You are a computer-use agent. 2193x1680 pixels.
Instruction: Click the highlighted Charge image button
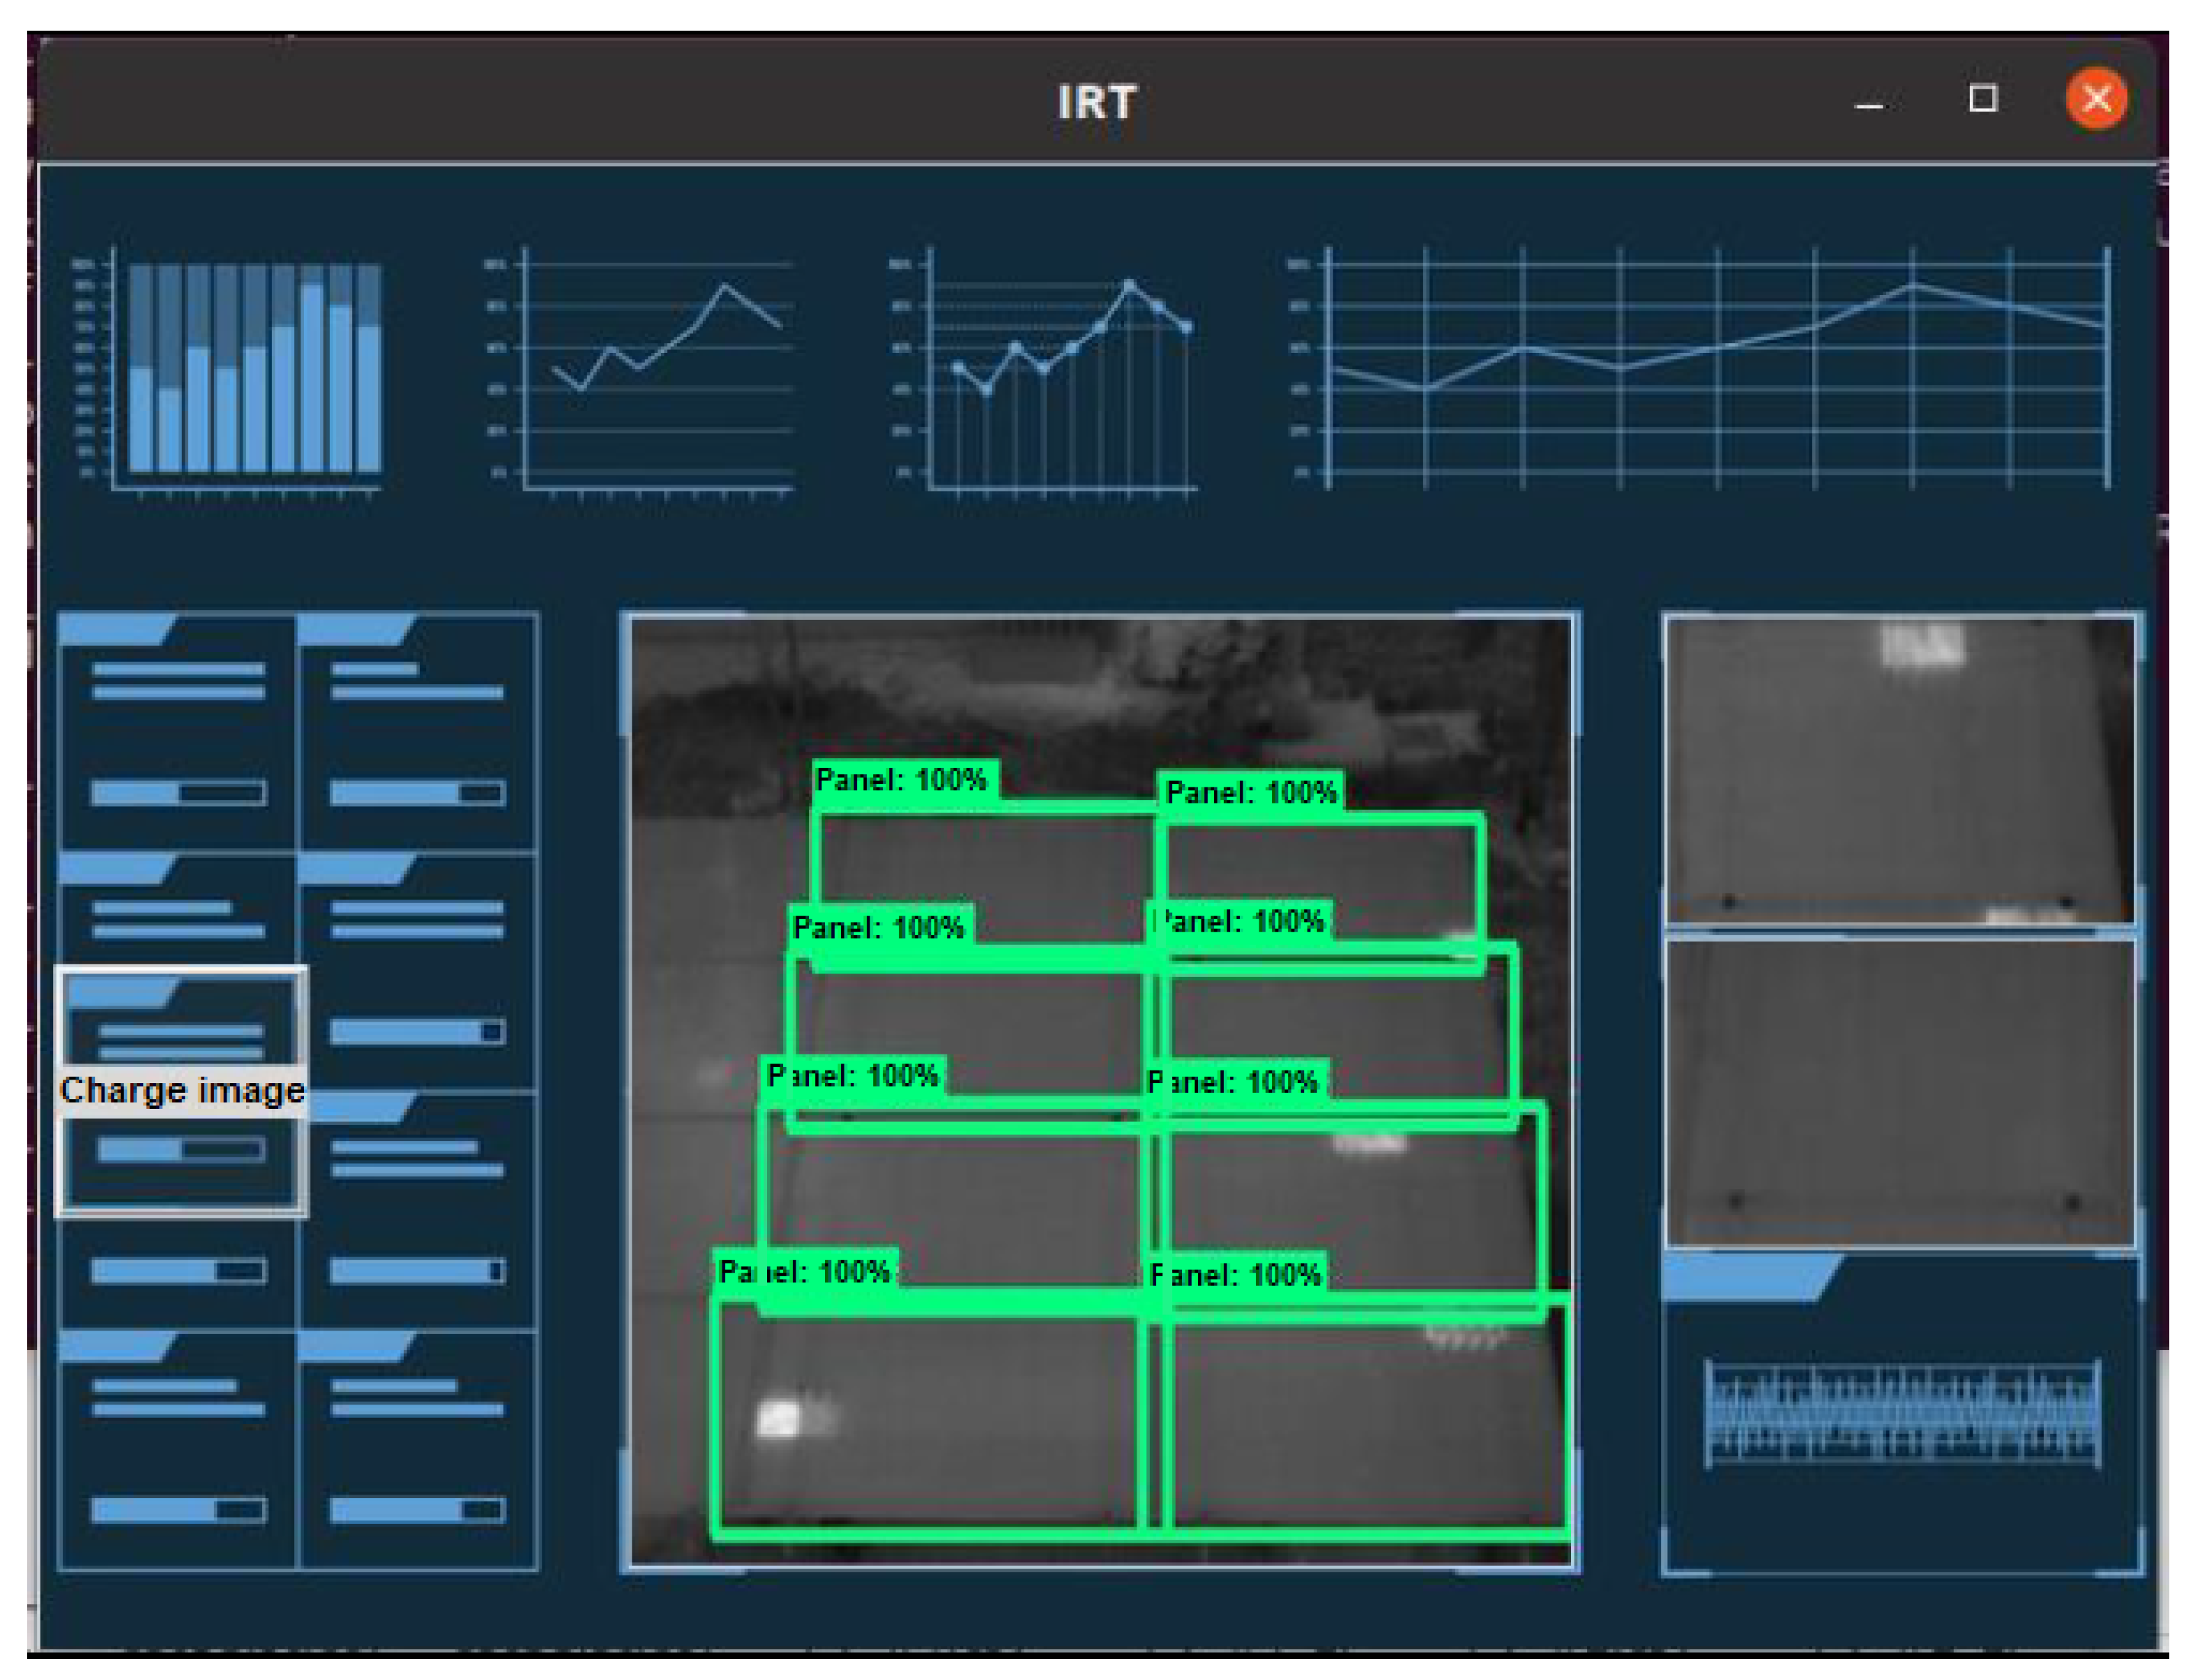181,1091
